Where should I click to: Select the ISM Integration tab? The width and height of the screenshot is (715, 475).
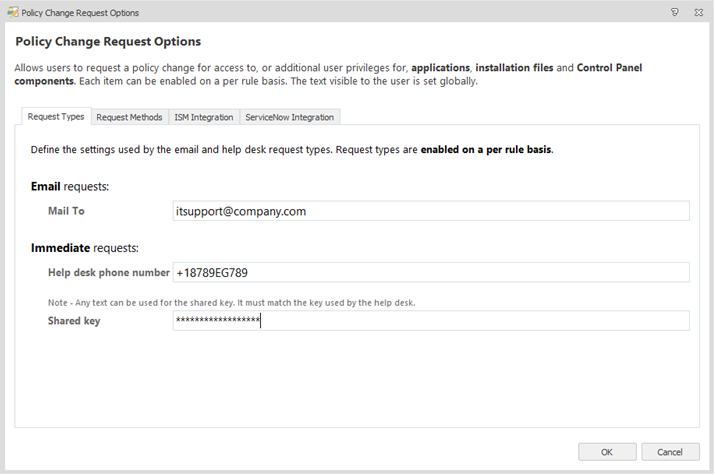click(x=203, y=117)
